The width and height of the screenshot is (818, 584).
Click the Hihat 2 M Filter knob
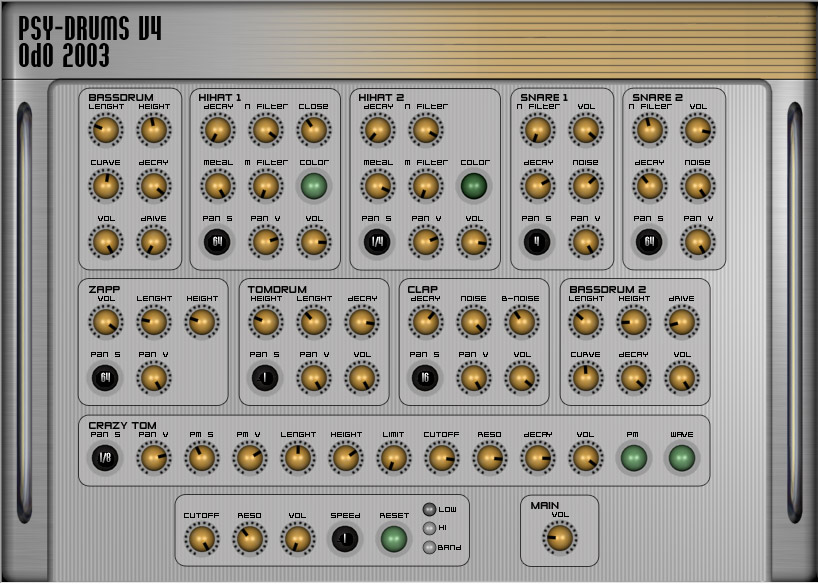point(426,186)
